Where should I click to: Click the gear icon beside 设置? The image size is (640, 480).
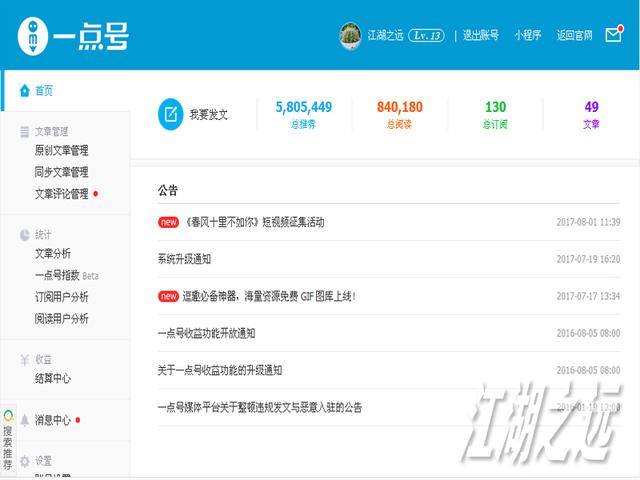coord(24,461)
